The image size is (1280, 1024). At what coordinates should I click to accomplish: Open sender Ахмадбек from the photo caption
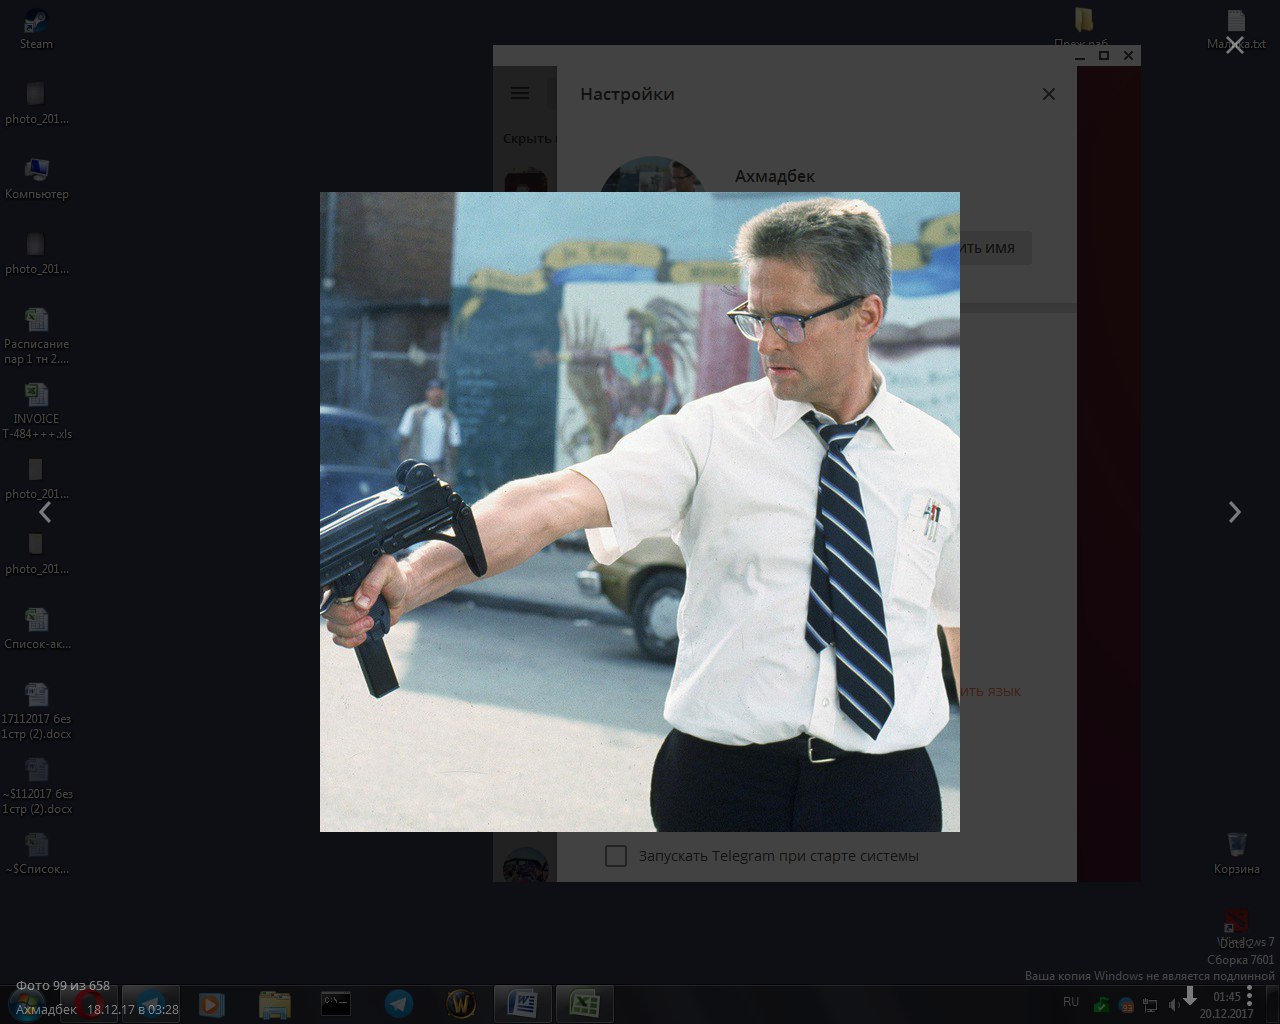(46, 1010)
